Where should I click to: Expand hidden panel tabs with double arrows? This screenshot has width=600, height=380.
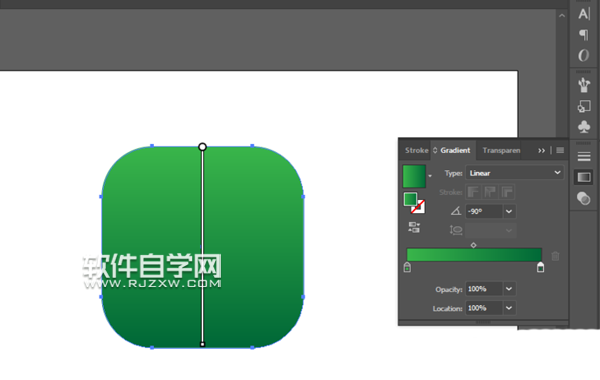[541, 151]
